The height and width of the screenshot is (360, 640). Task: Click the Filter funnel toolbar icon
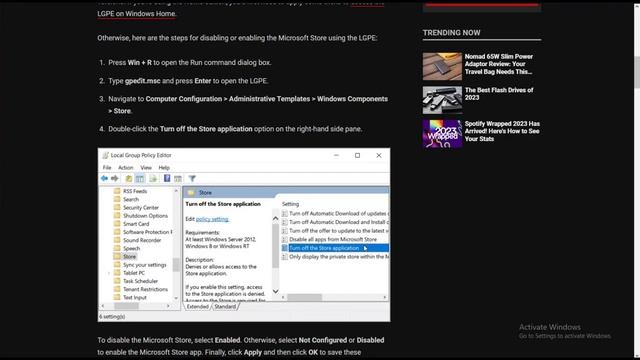point(192,178)
